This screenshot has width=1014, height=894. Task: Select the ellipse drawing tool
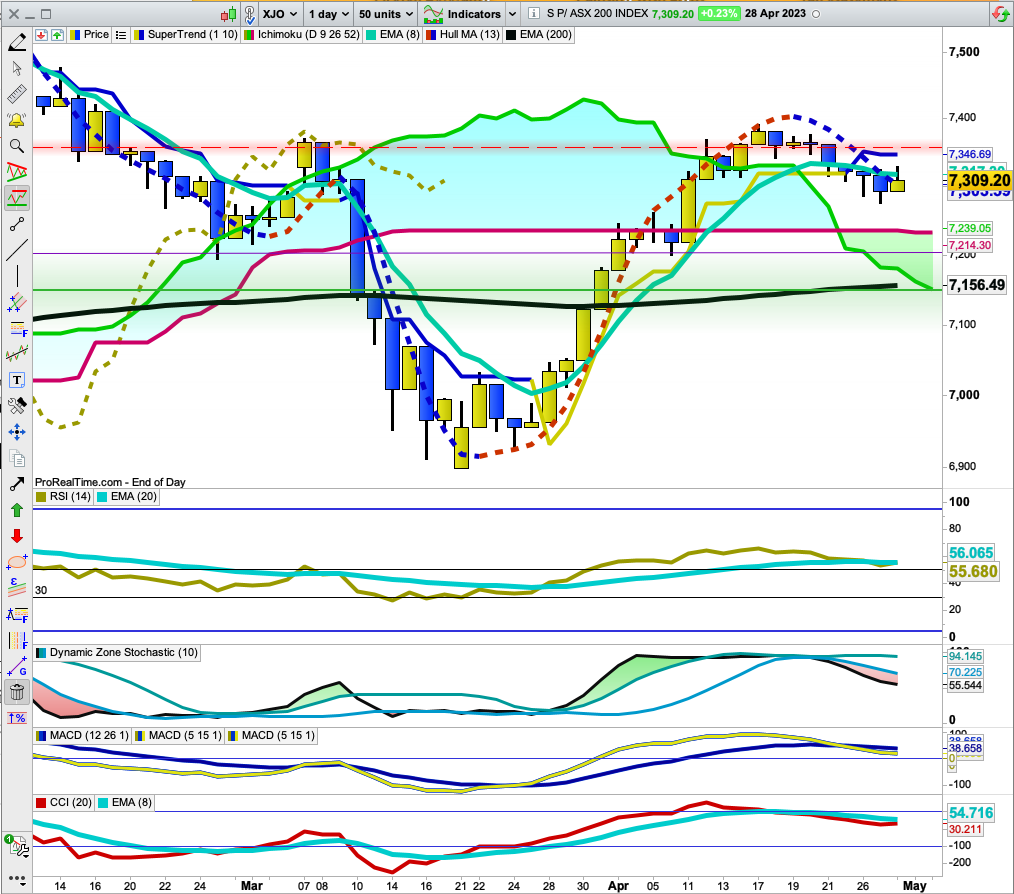(17, 561)
